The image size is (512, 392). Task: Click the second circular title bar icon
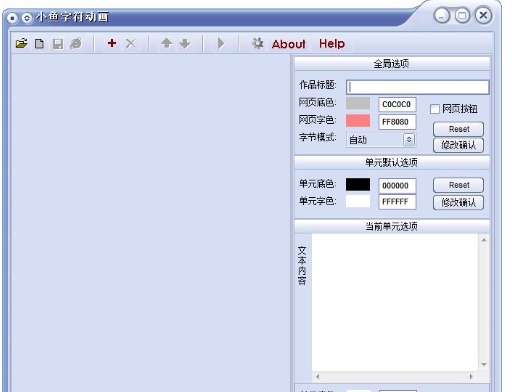coord(27,18)
